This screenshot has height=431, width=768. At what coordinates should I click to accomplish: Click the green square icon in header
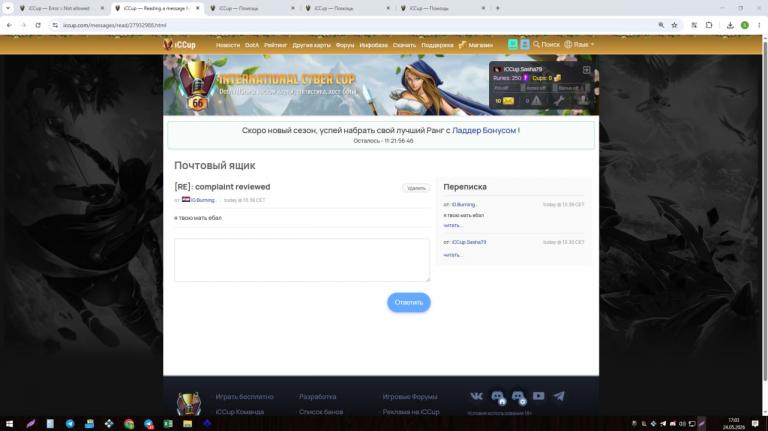pyautogui.click(x=513, y=45)
